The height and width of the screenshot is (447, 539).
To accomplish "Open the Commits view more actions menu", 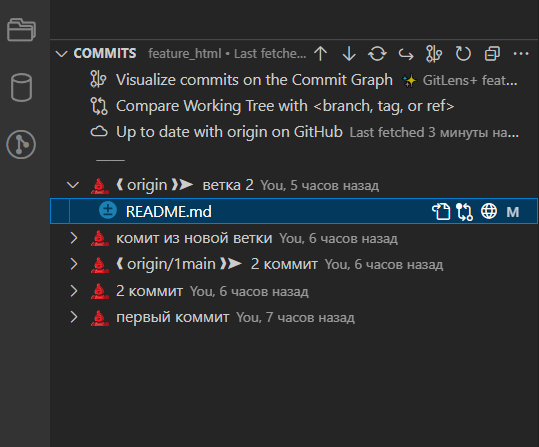I will tap(521, 54).
